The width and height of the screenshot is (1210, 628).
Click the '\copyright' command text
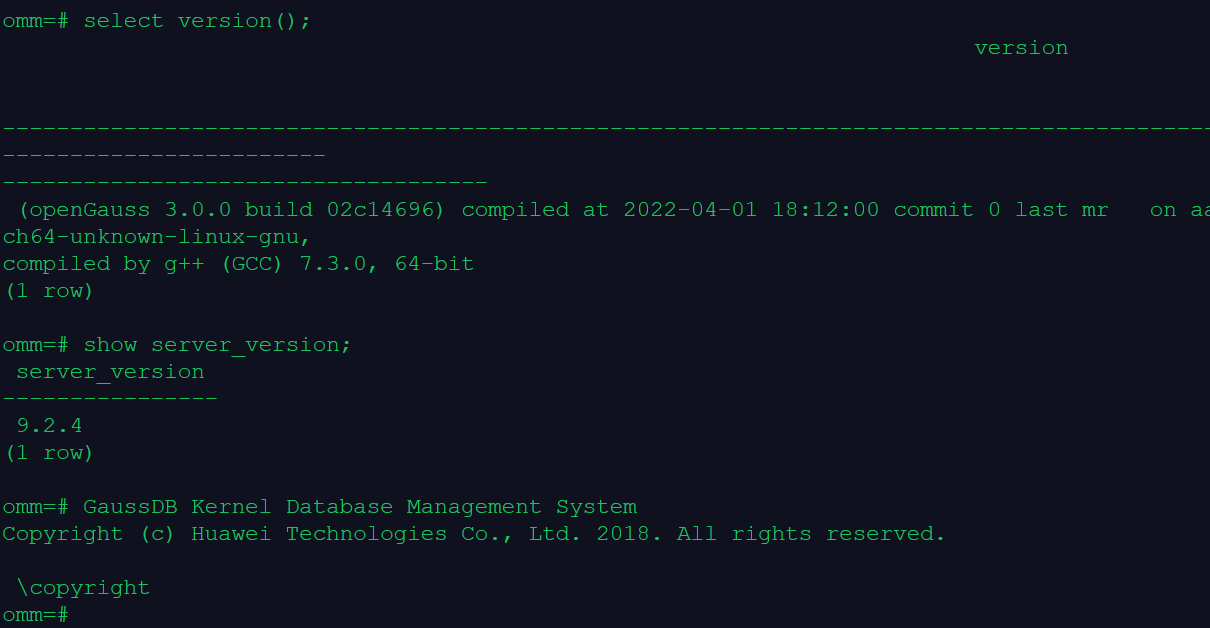[83, 588]
